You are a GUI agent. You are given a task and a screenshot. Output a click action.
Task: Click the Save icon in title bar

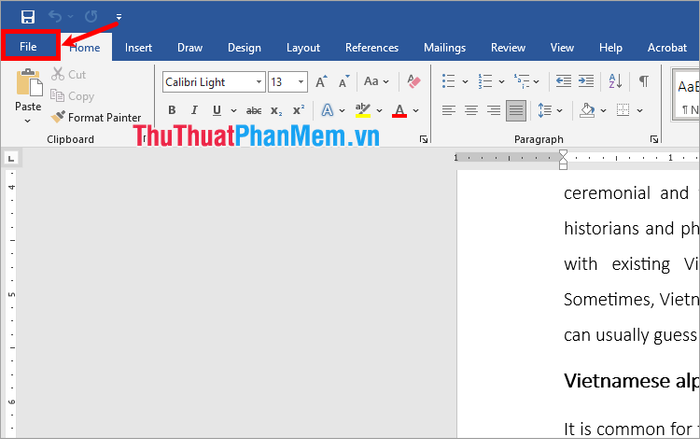click(x=27, y=16)
